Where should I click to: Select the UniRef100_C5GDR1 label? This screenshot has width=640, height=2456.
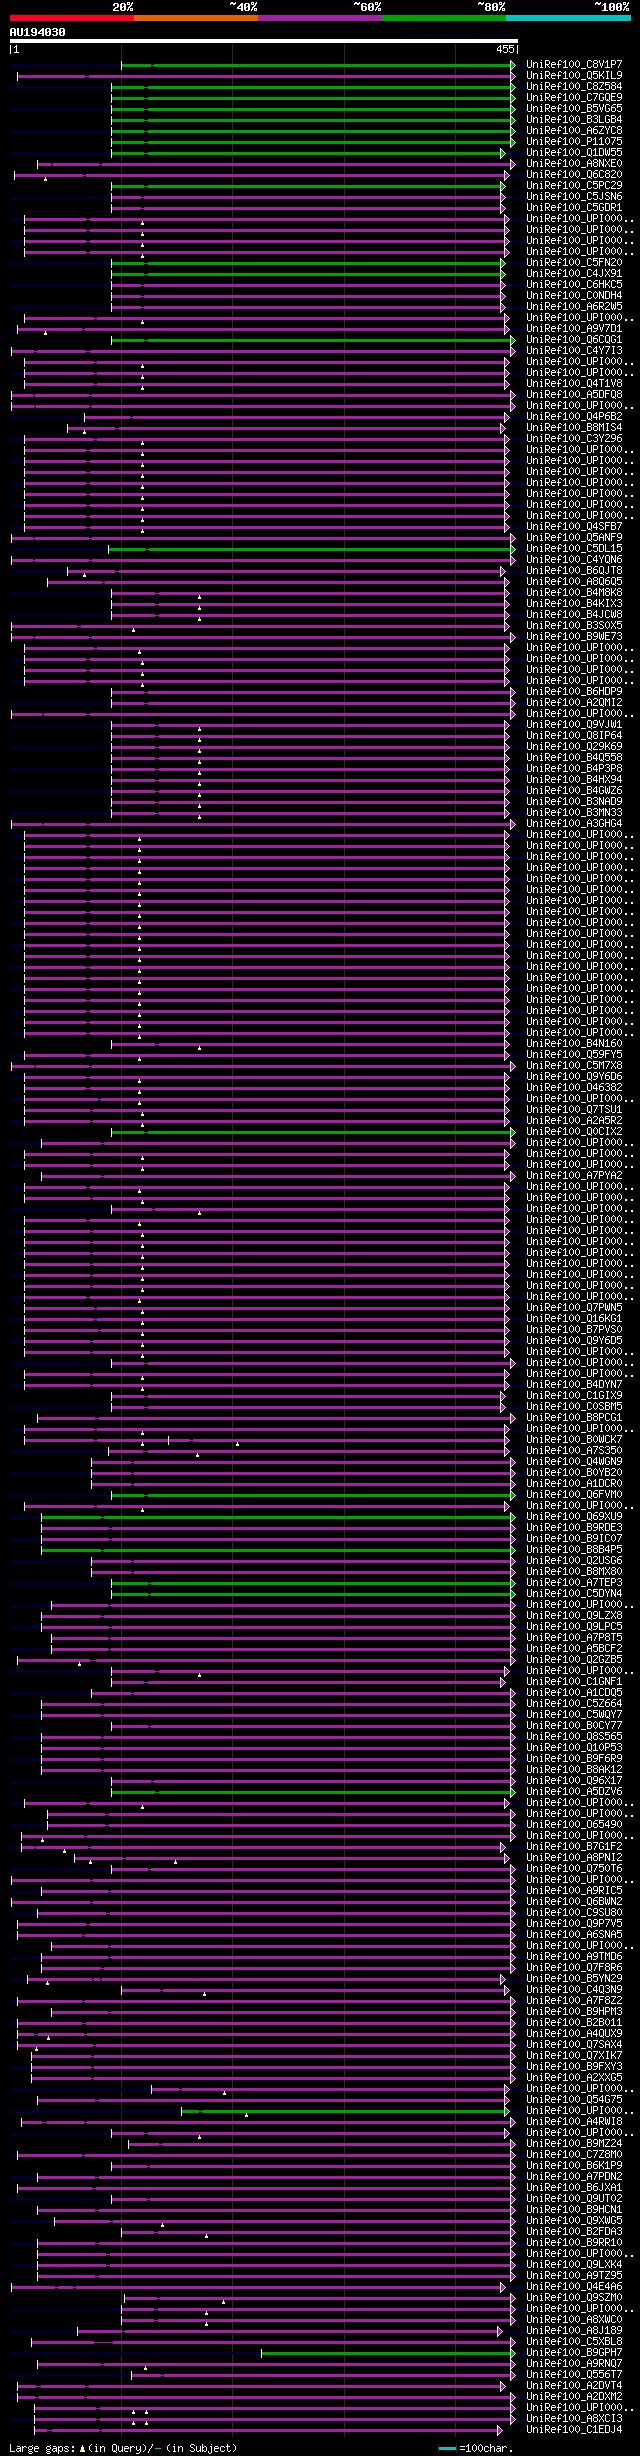click(574, 207)
